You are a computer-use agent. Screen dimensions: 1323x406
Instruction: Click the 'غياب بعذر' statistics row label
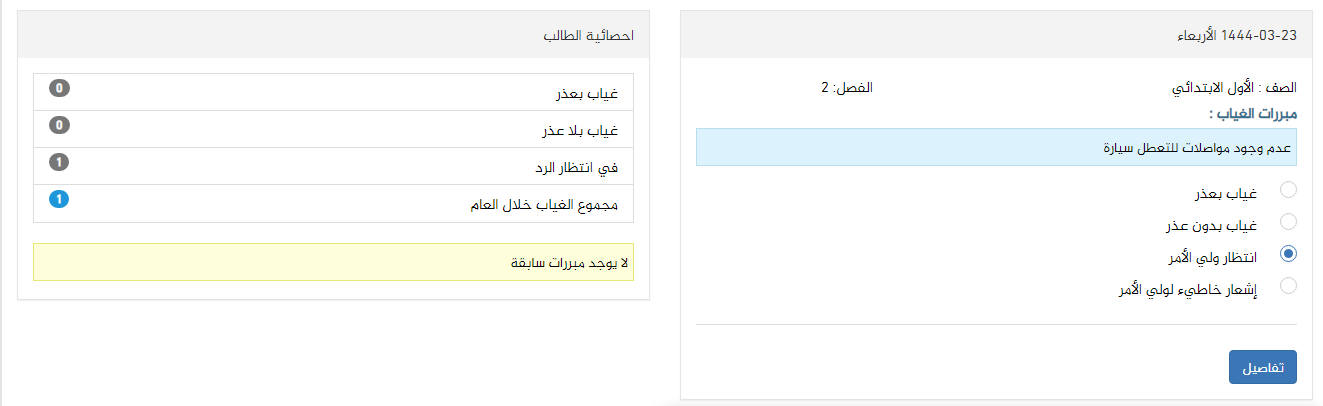click(x=587, y=94)
